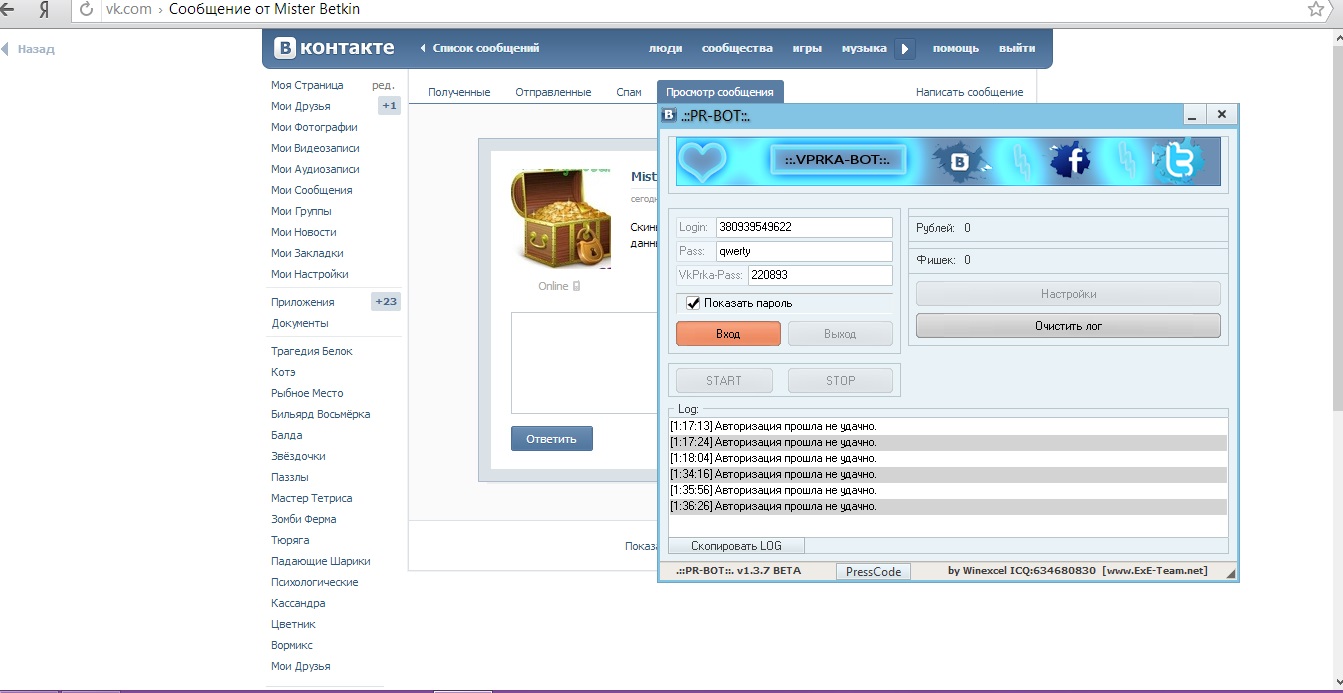Open 'люди' in VK header

(665, 48)
